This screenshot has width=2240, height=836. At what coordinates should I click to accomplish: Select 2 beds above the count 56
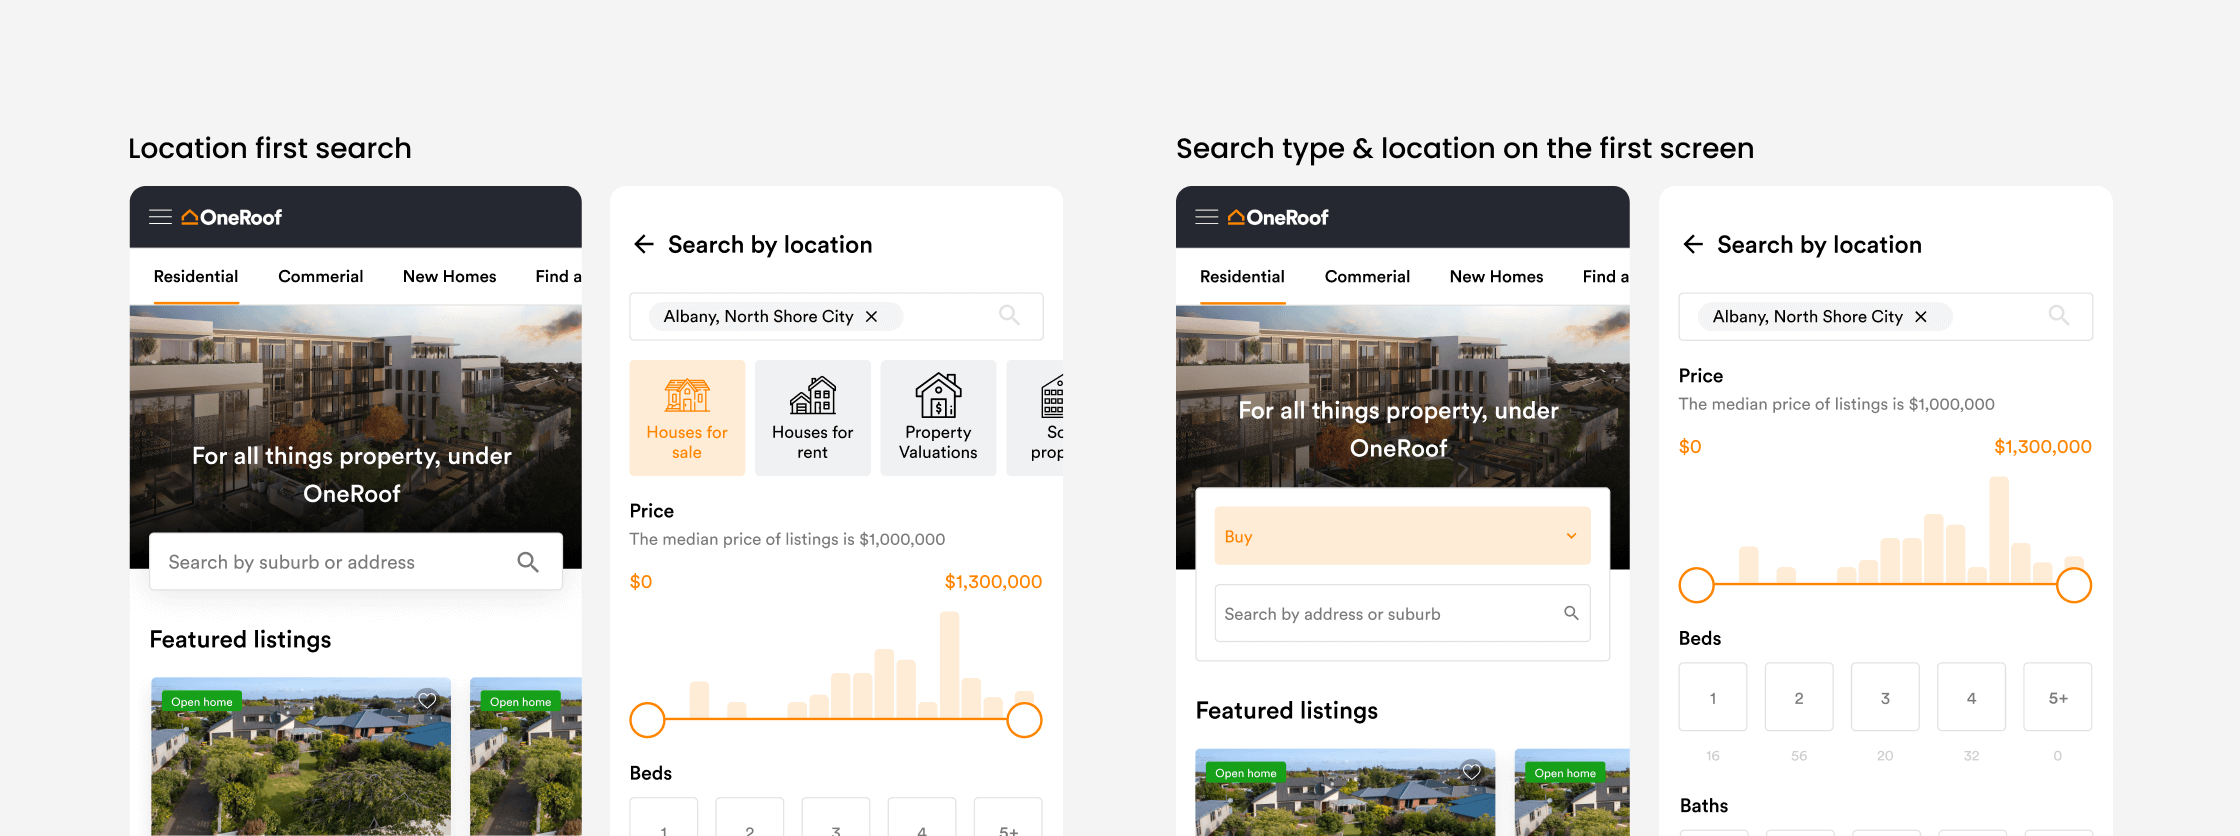(x=1799, y=697)
